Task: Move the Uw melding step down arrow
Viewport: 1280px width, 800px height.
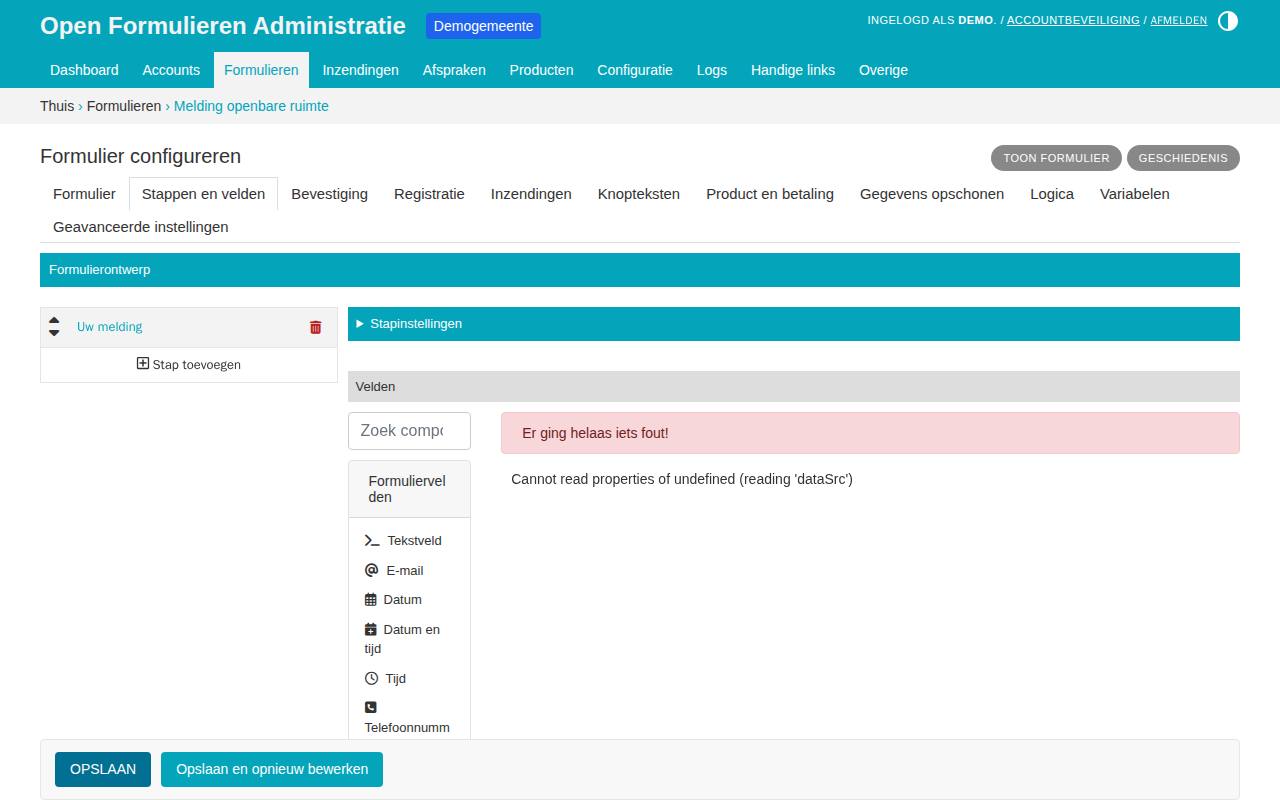Action: [x=54, y=333]
